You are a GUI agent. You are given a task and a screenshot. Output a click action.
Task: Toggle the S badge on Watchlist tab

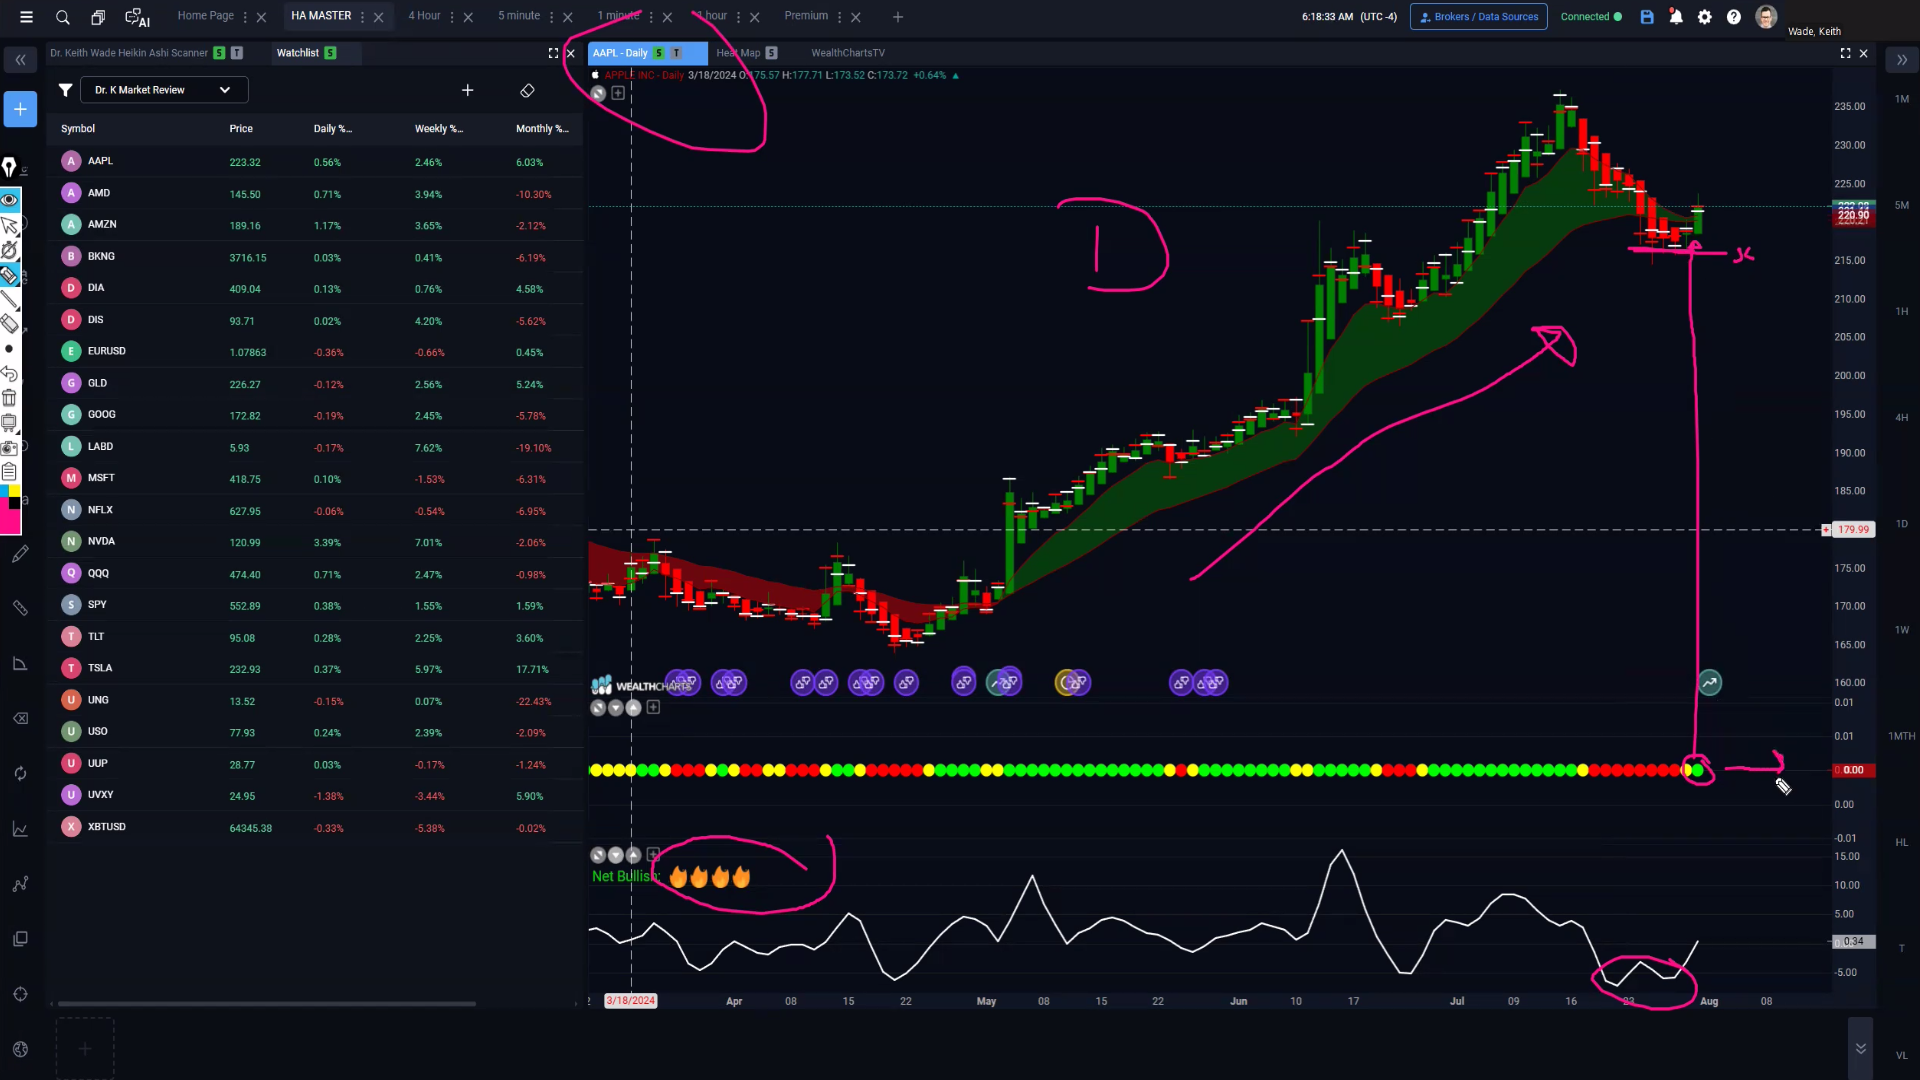click(330, 53)
